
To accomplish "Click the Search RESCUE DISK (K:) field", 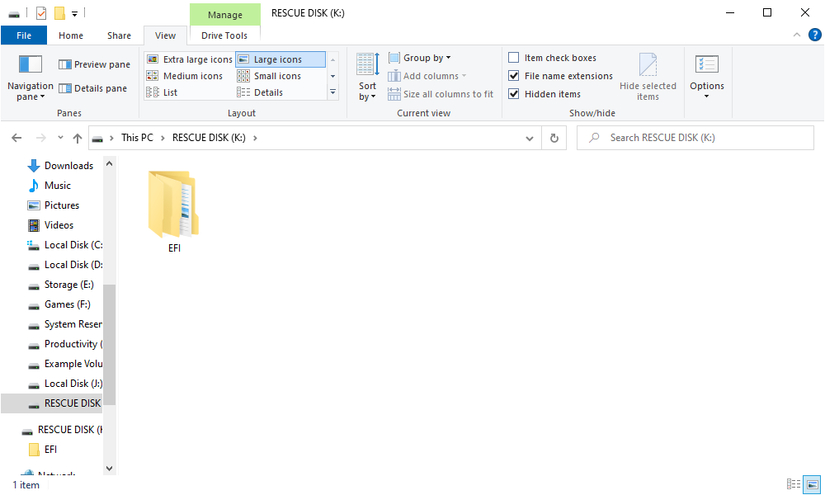I will [695, 138].
